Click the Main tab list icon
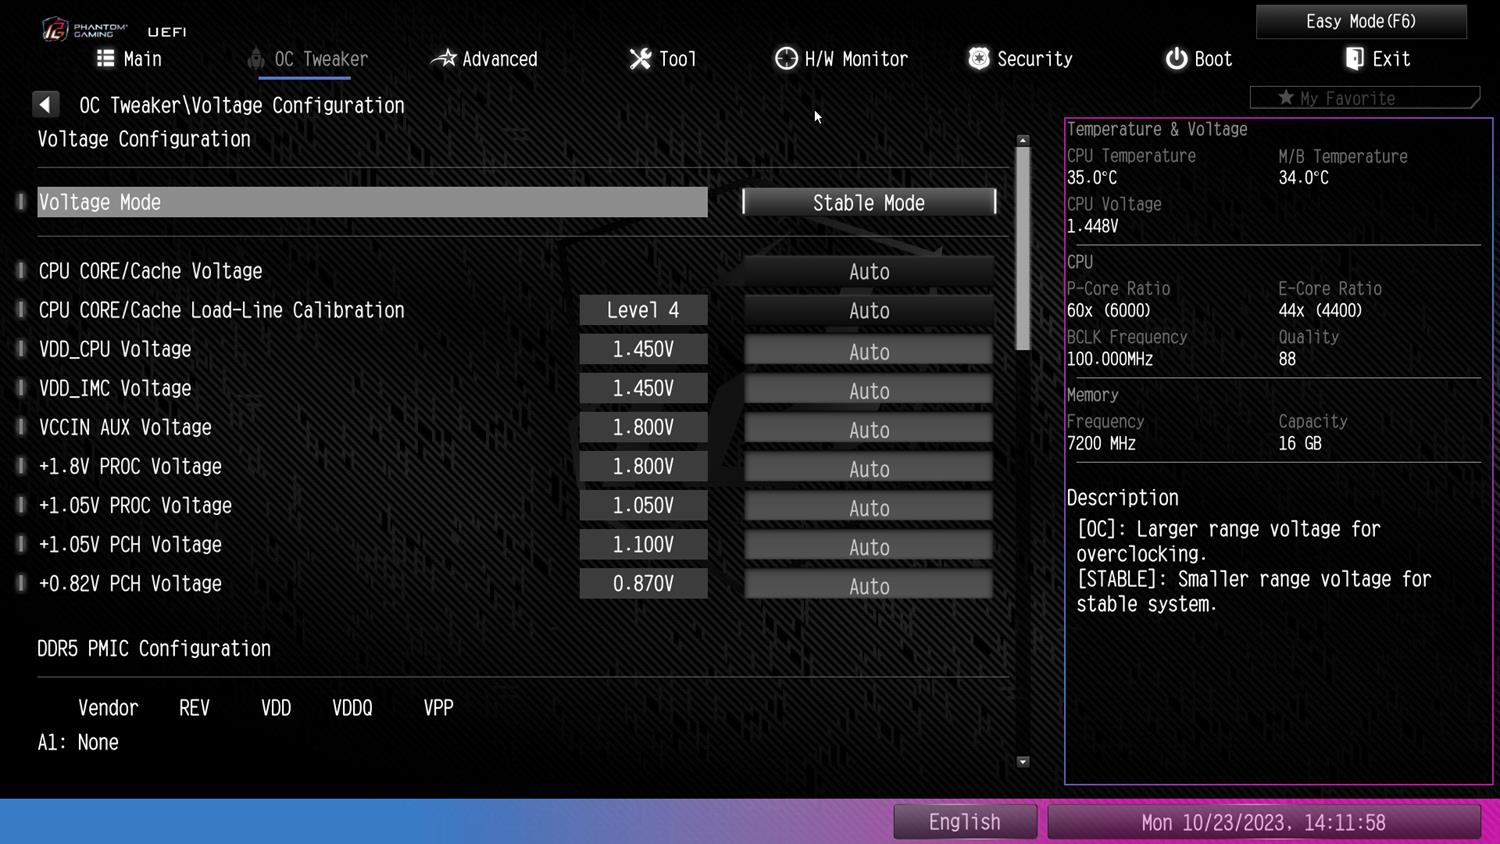1500x844 pixels. (x=105, y=58)
